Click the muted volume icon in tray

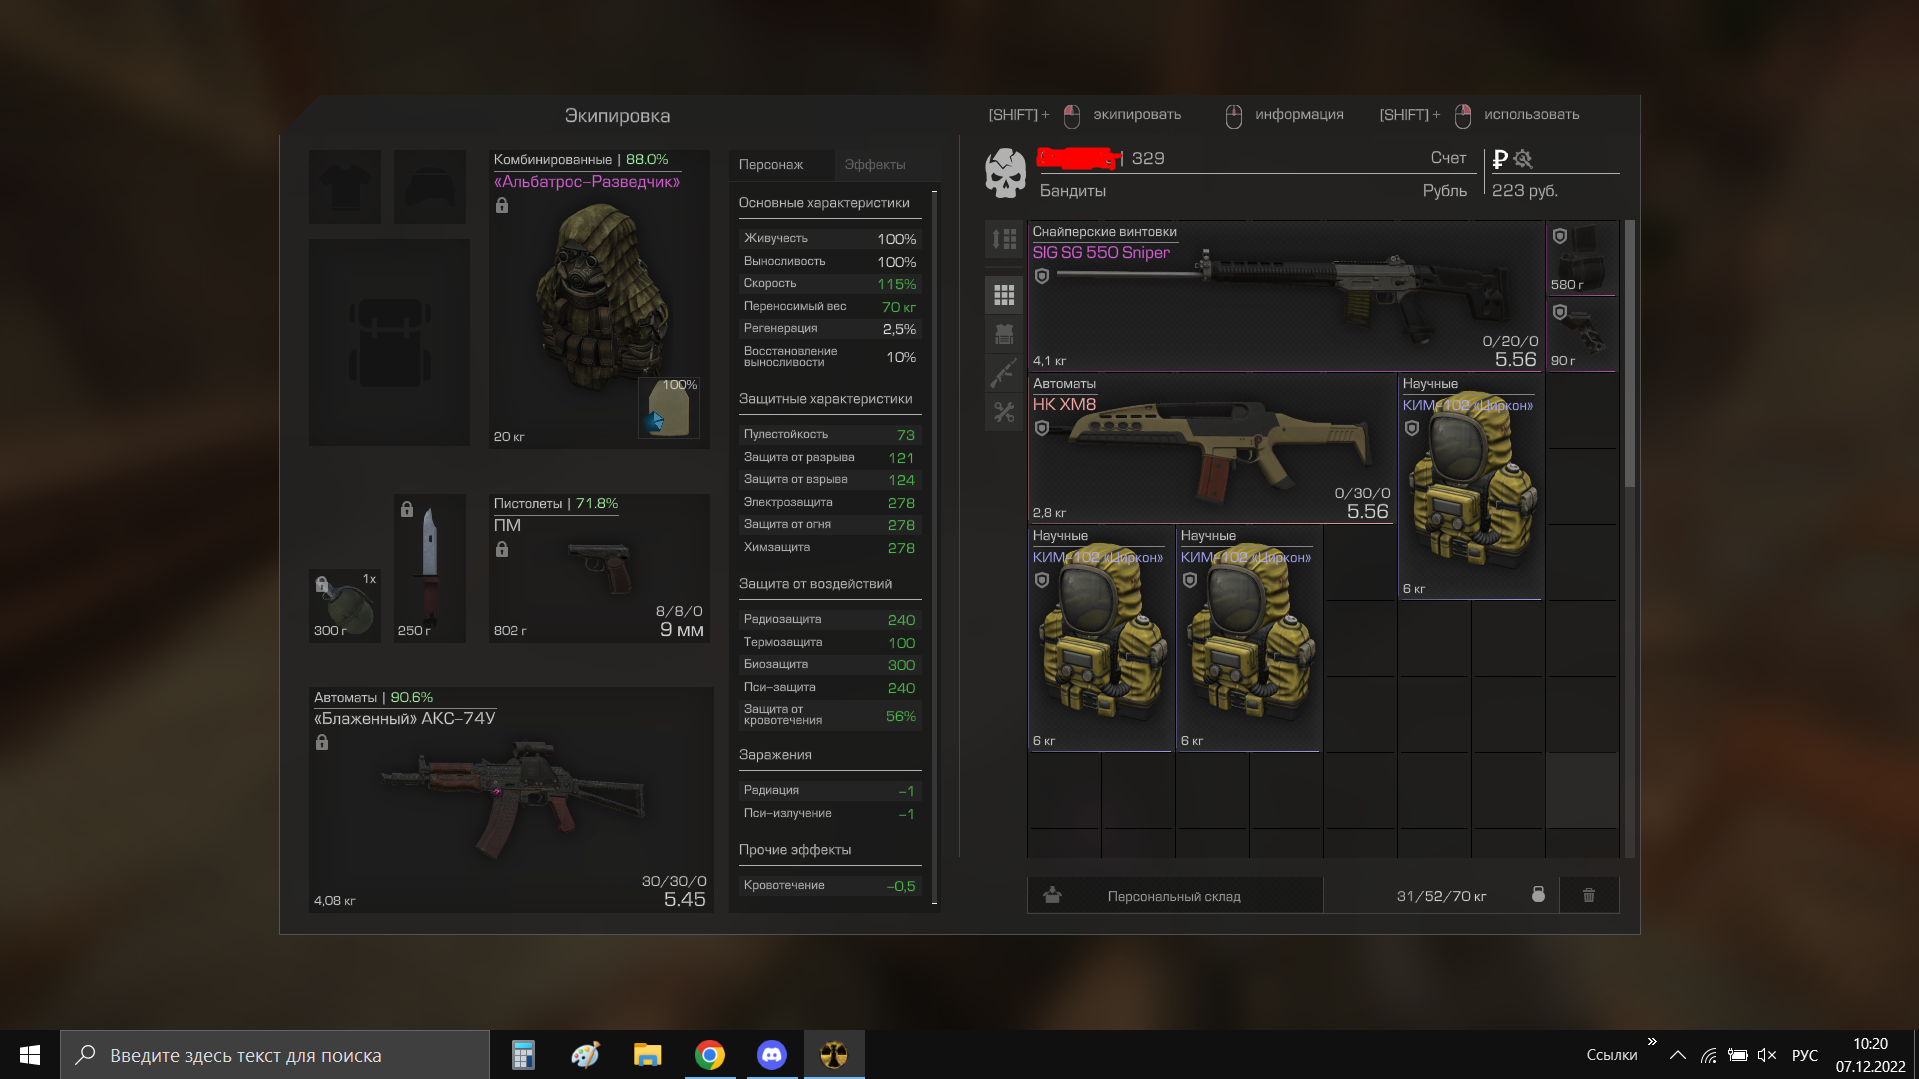[1766, 1055]
